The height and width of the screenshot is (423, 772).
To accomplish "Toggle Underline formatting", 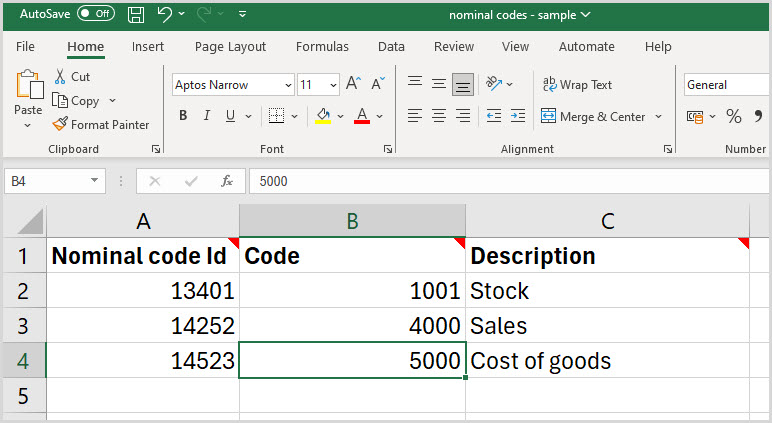I will pos(230,116).
